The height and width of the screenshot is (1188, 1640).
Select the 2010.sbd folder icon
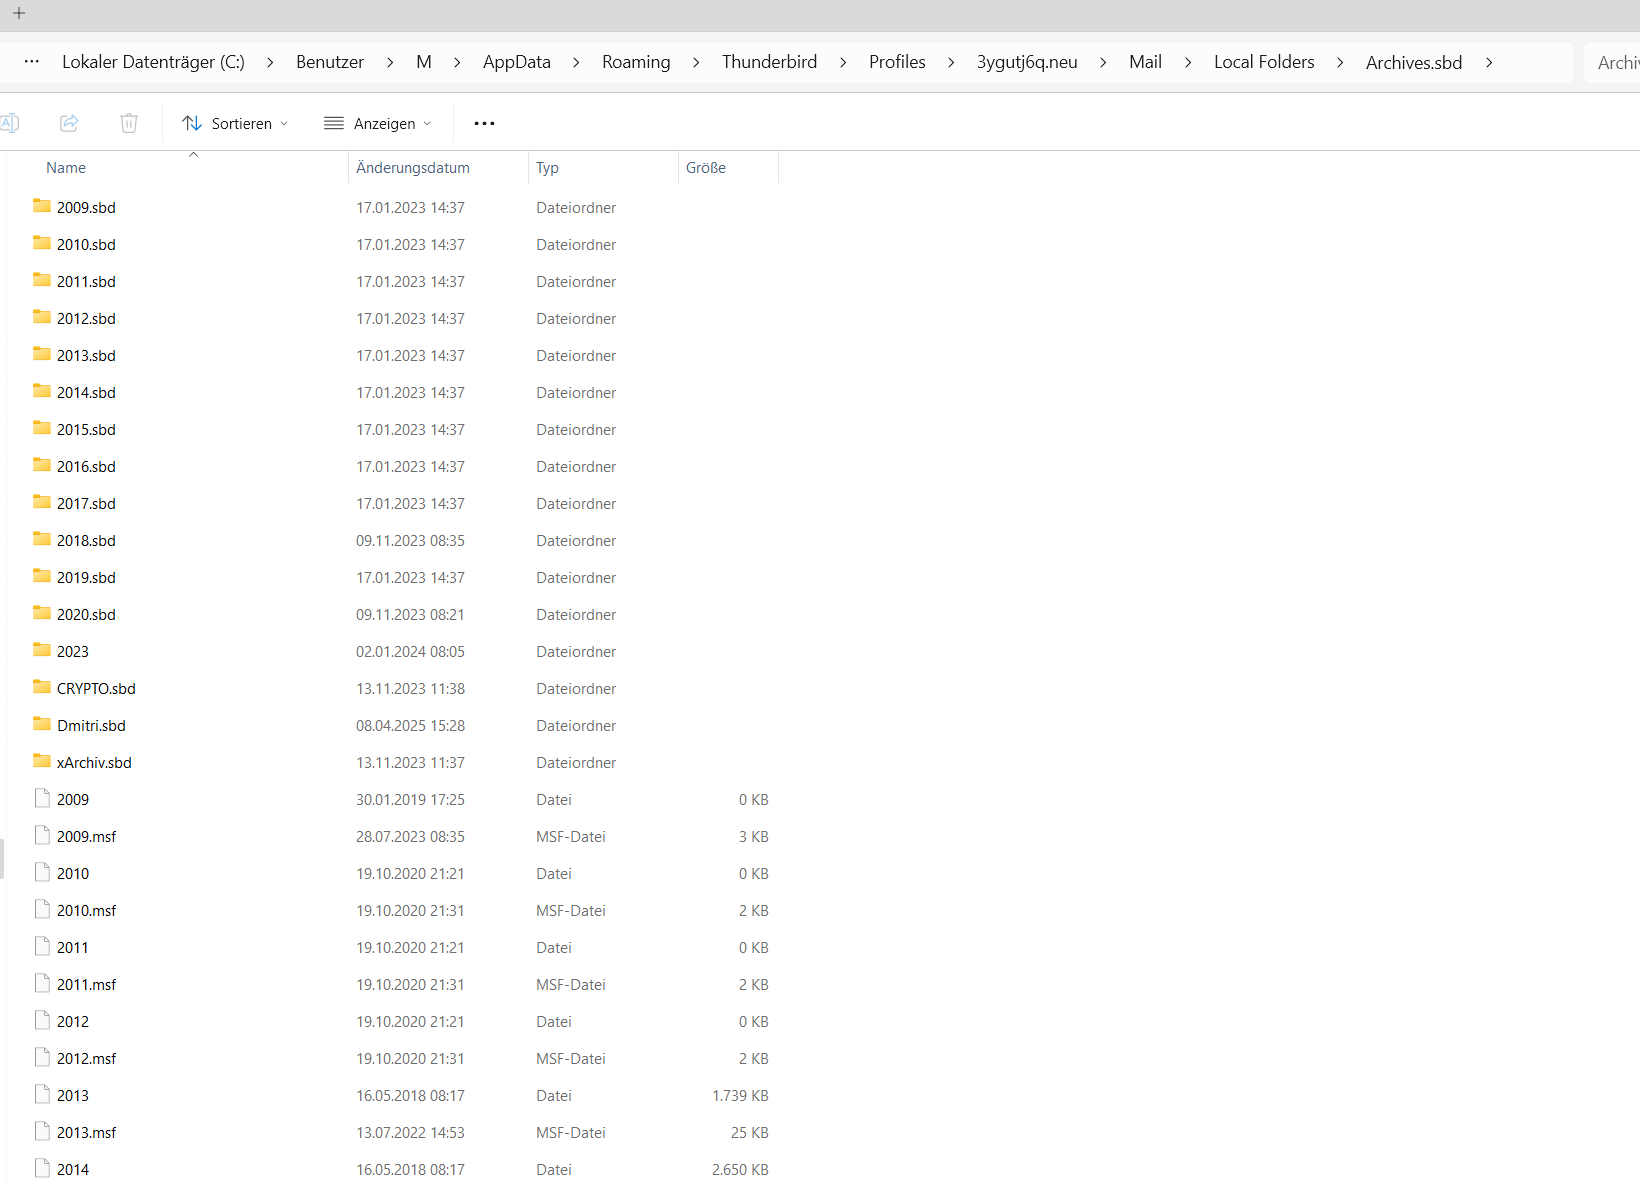tap(42, 243)
